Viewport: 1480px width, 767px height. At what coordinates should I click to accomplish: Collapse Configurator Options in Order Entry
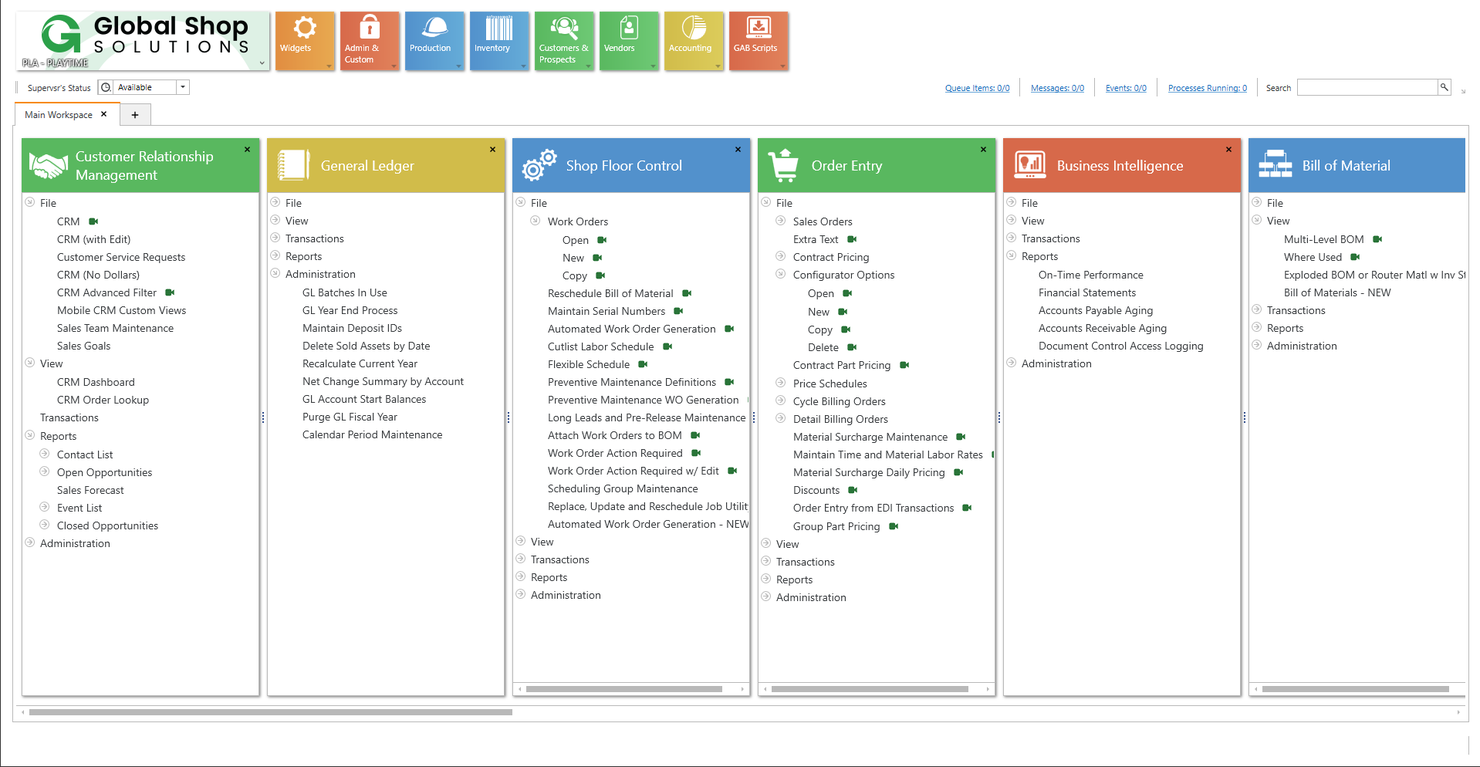point(781,274)
